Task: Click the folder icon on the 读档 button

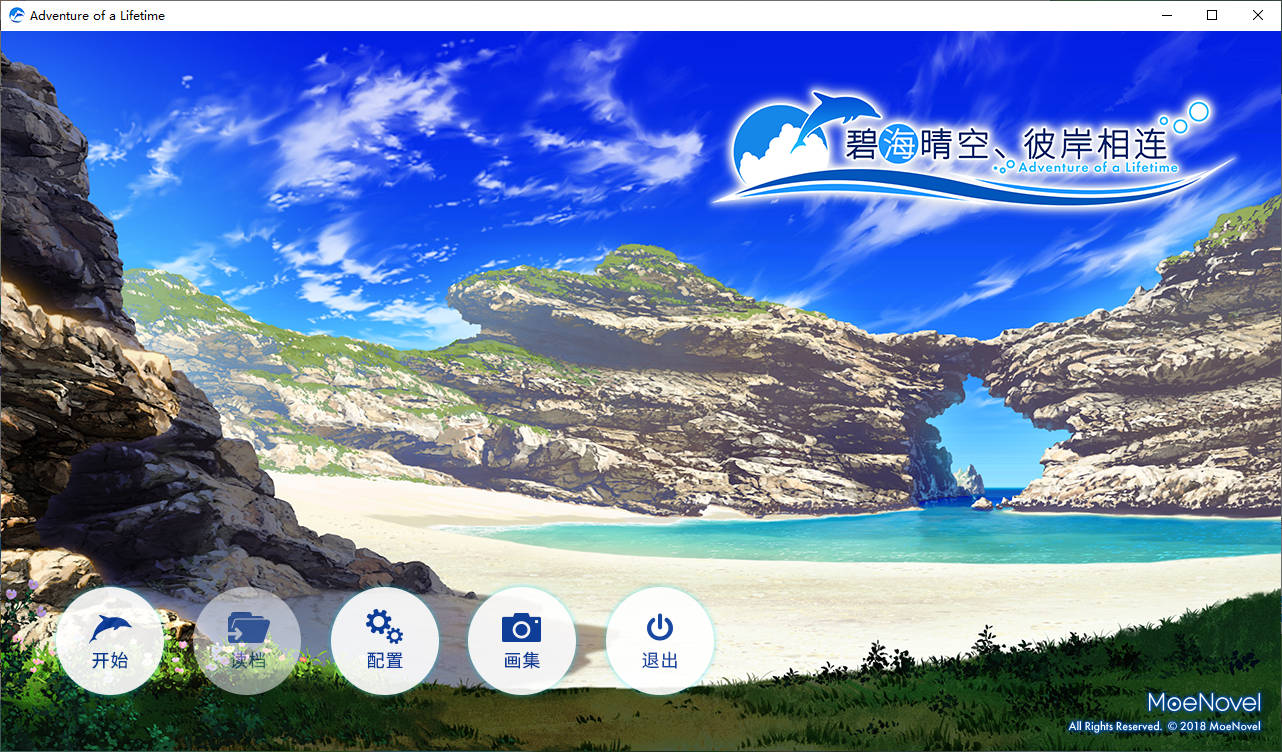Action: point(248,628)
